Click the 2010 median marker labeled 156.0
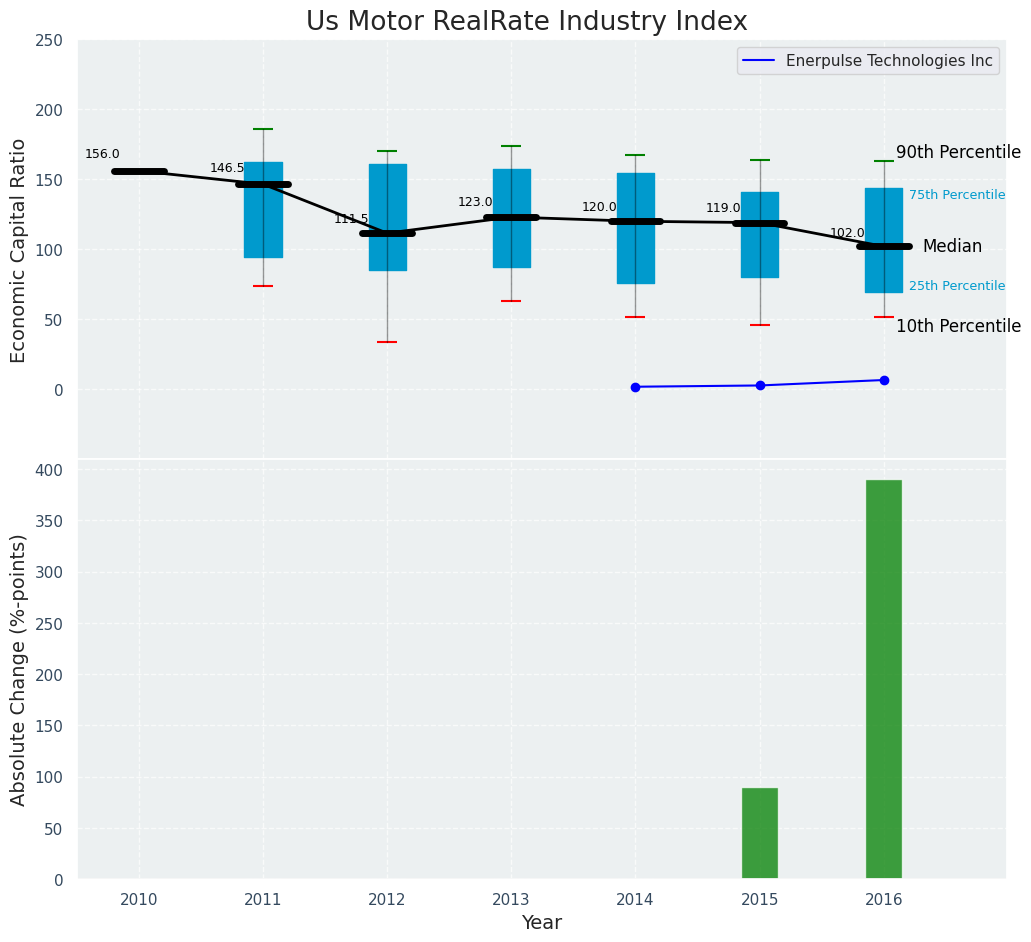Screen dimensions: 1031x942 [139, 171]
